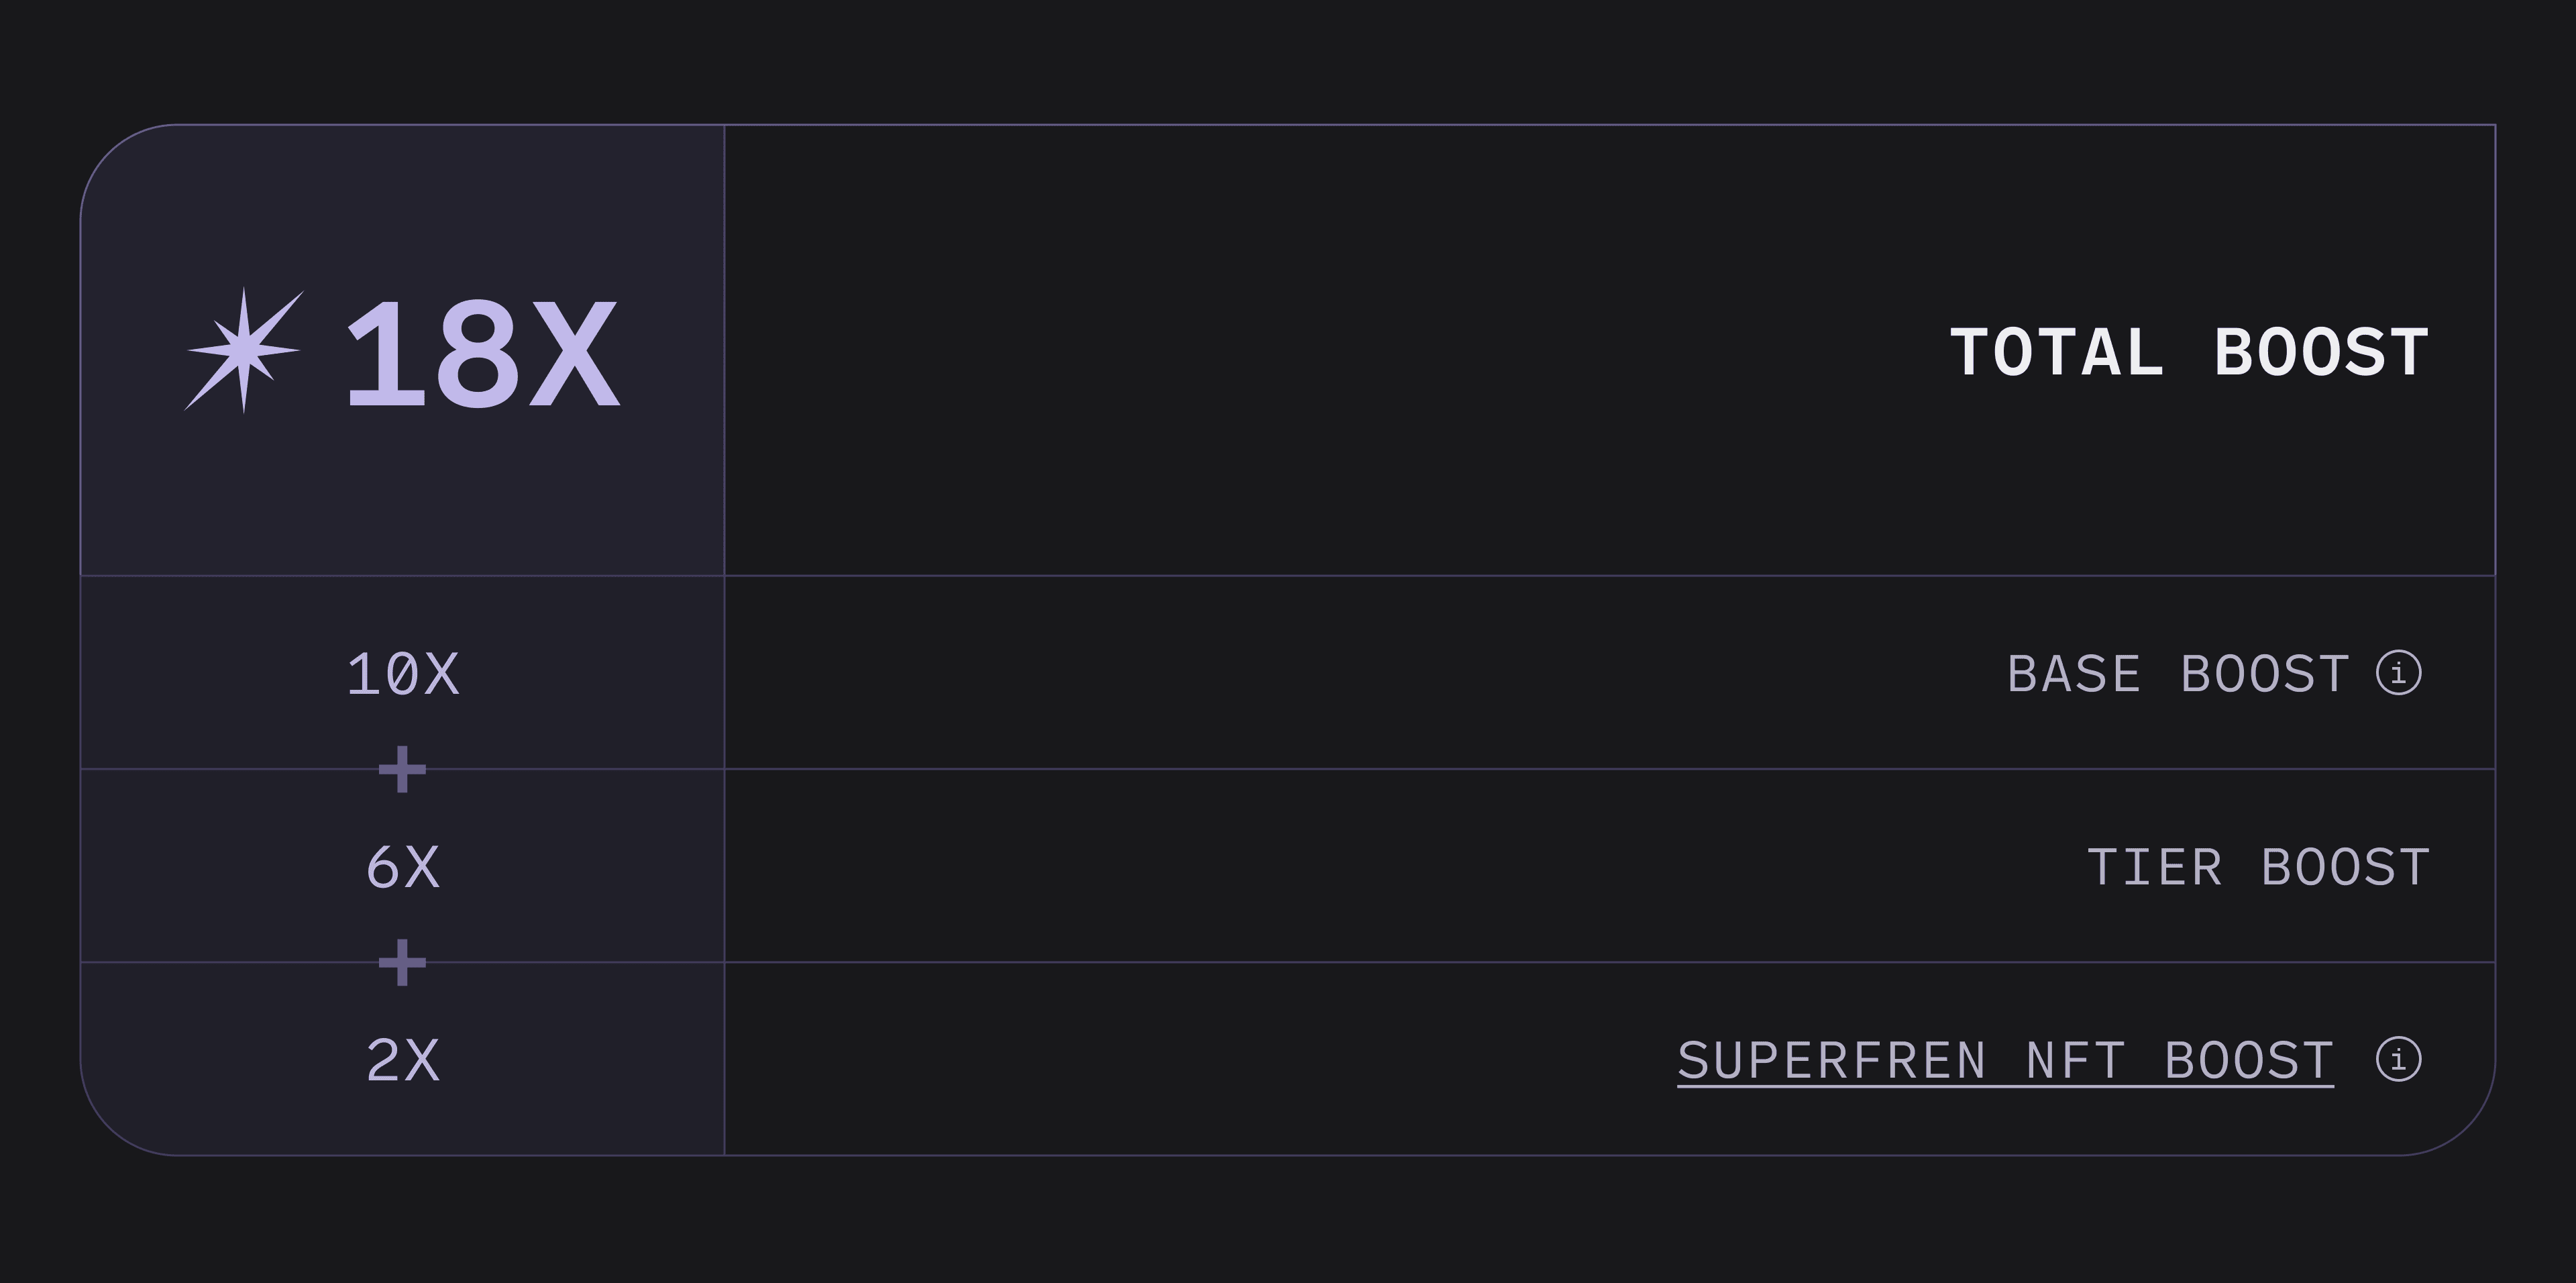Click the TOTAL BOOST heading
The image size is (2576, 1283).
[x=2189, y=352]
